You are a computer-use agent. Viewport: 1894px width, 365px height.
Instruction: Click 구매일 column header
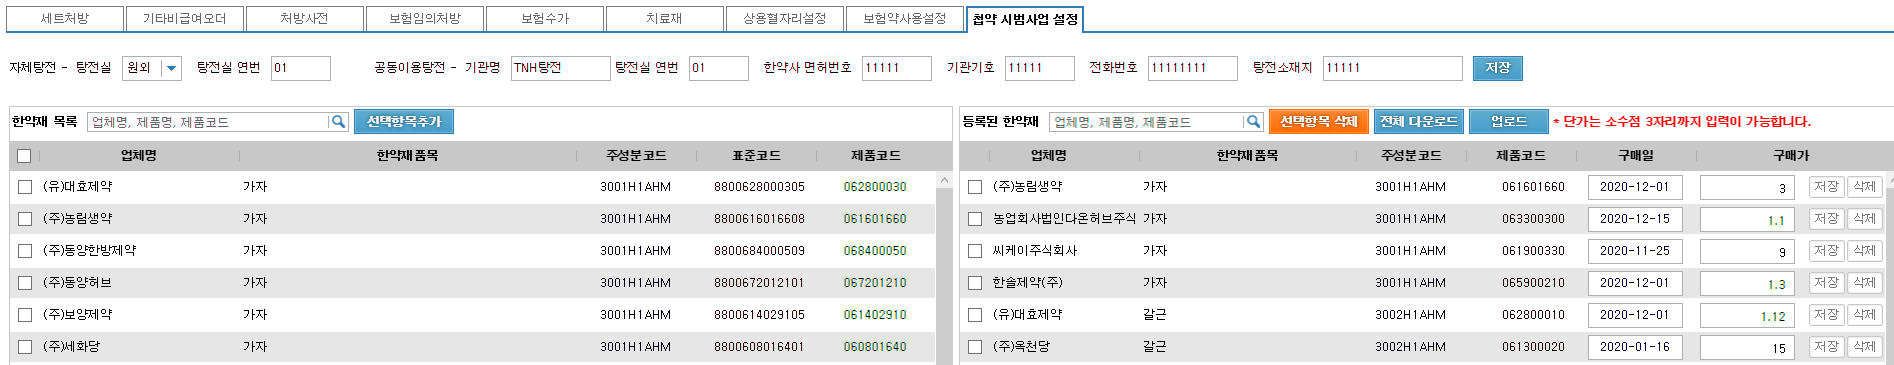(1636, 156)
